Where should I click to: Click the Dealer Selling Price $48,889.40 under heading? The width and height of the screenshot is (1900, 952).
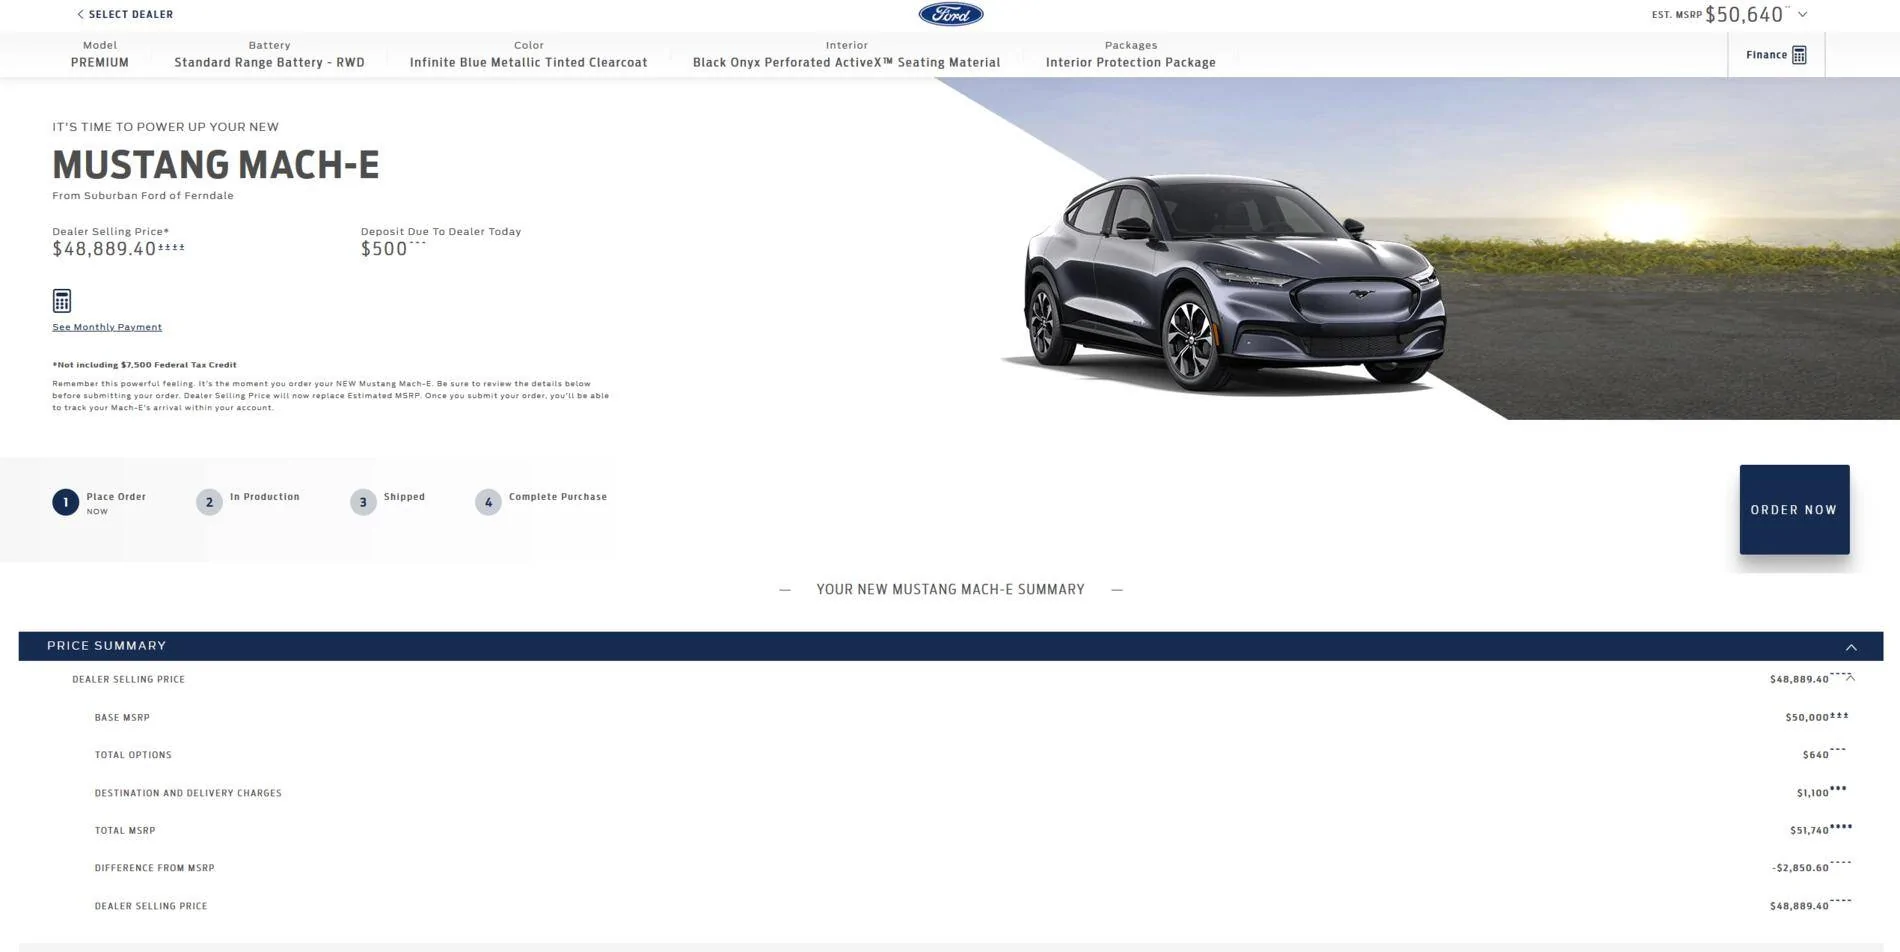[104, 249]
